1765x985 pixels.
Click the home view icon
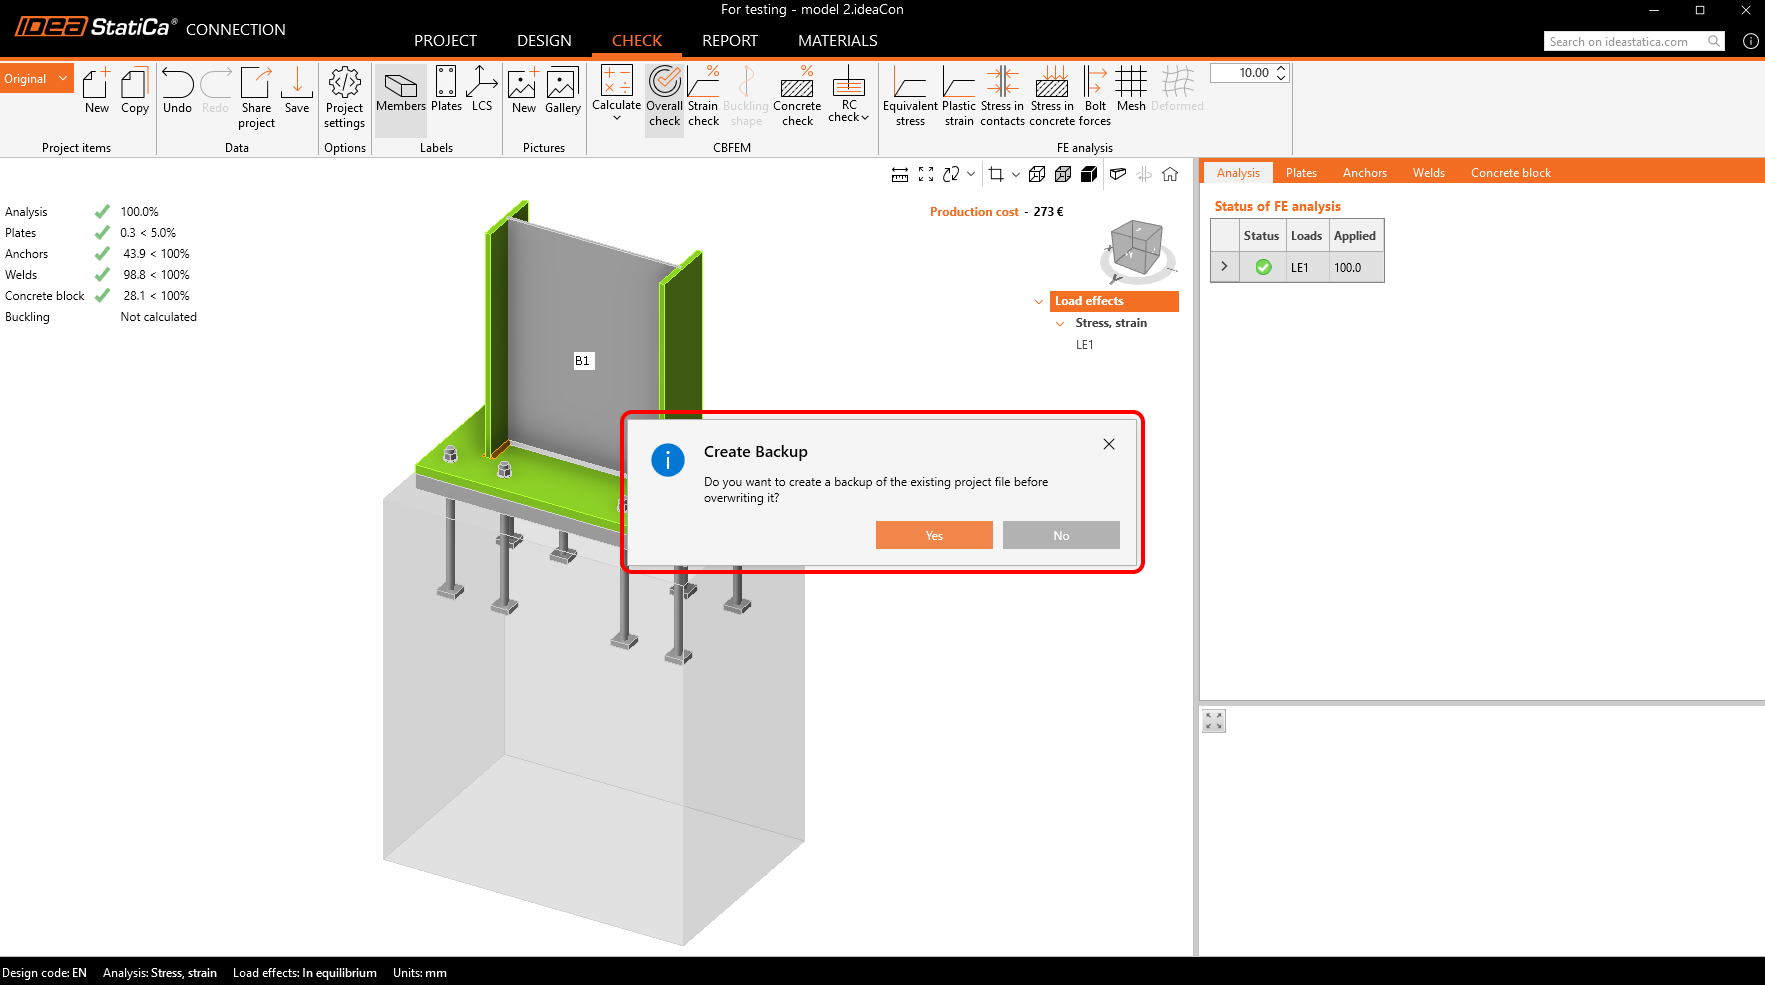coord(1170,174)
